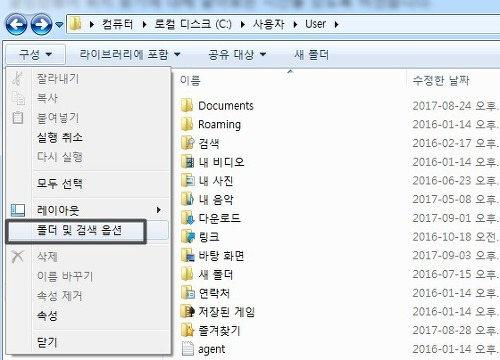Open 라이브러리에 포함 dropdown

click(130, 54)
